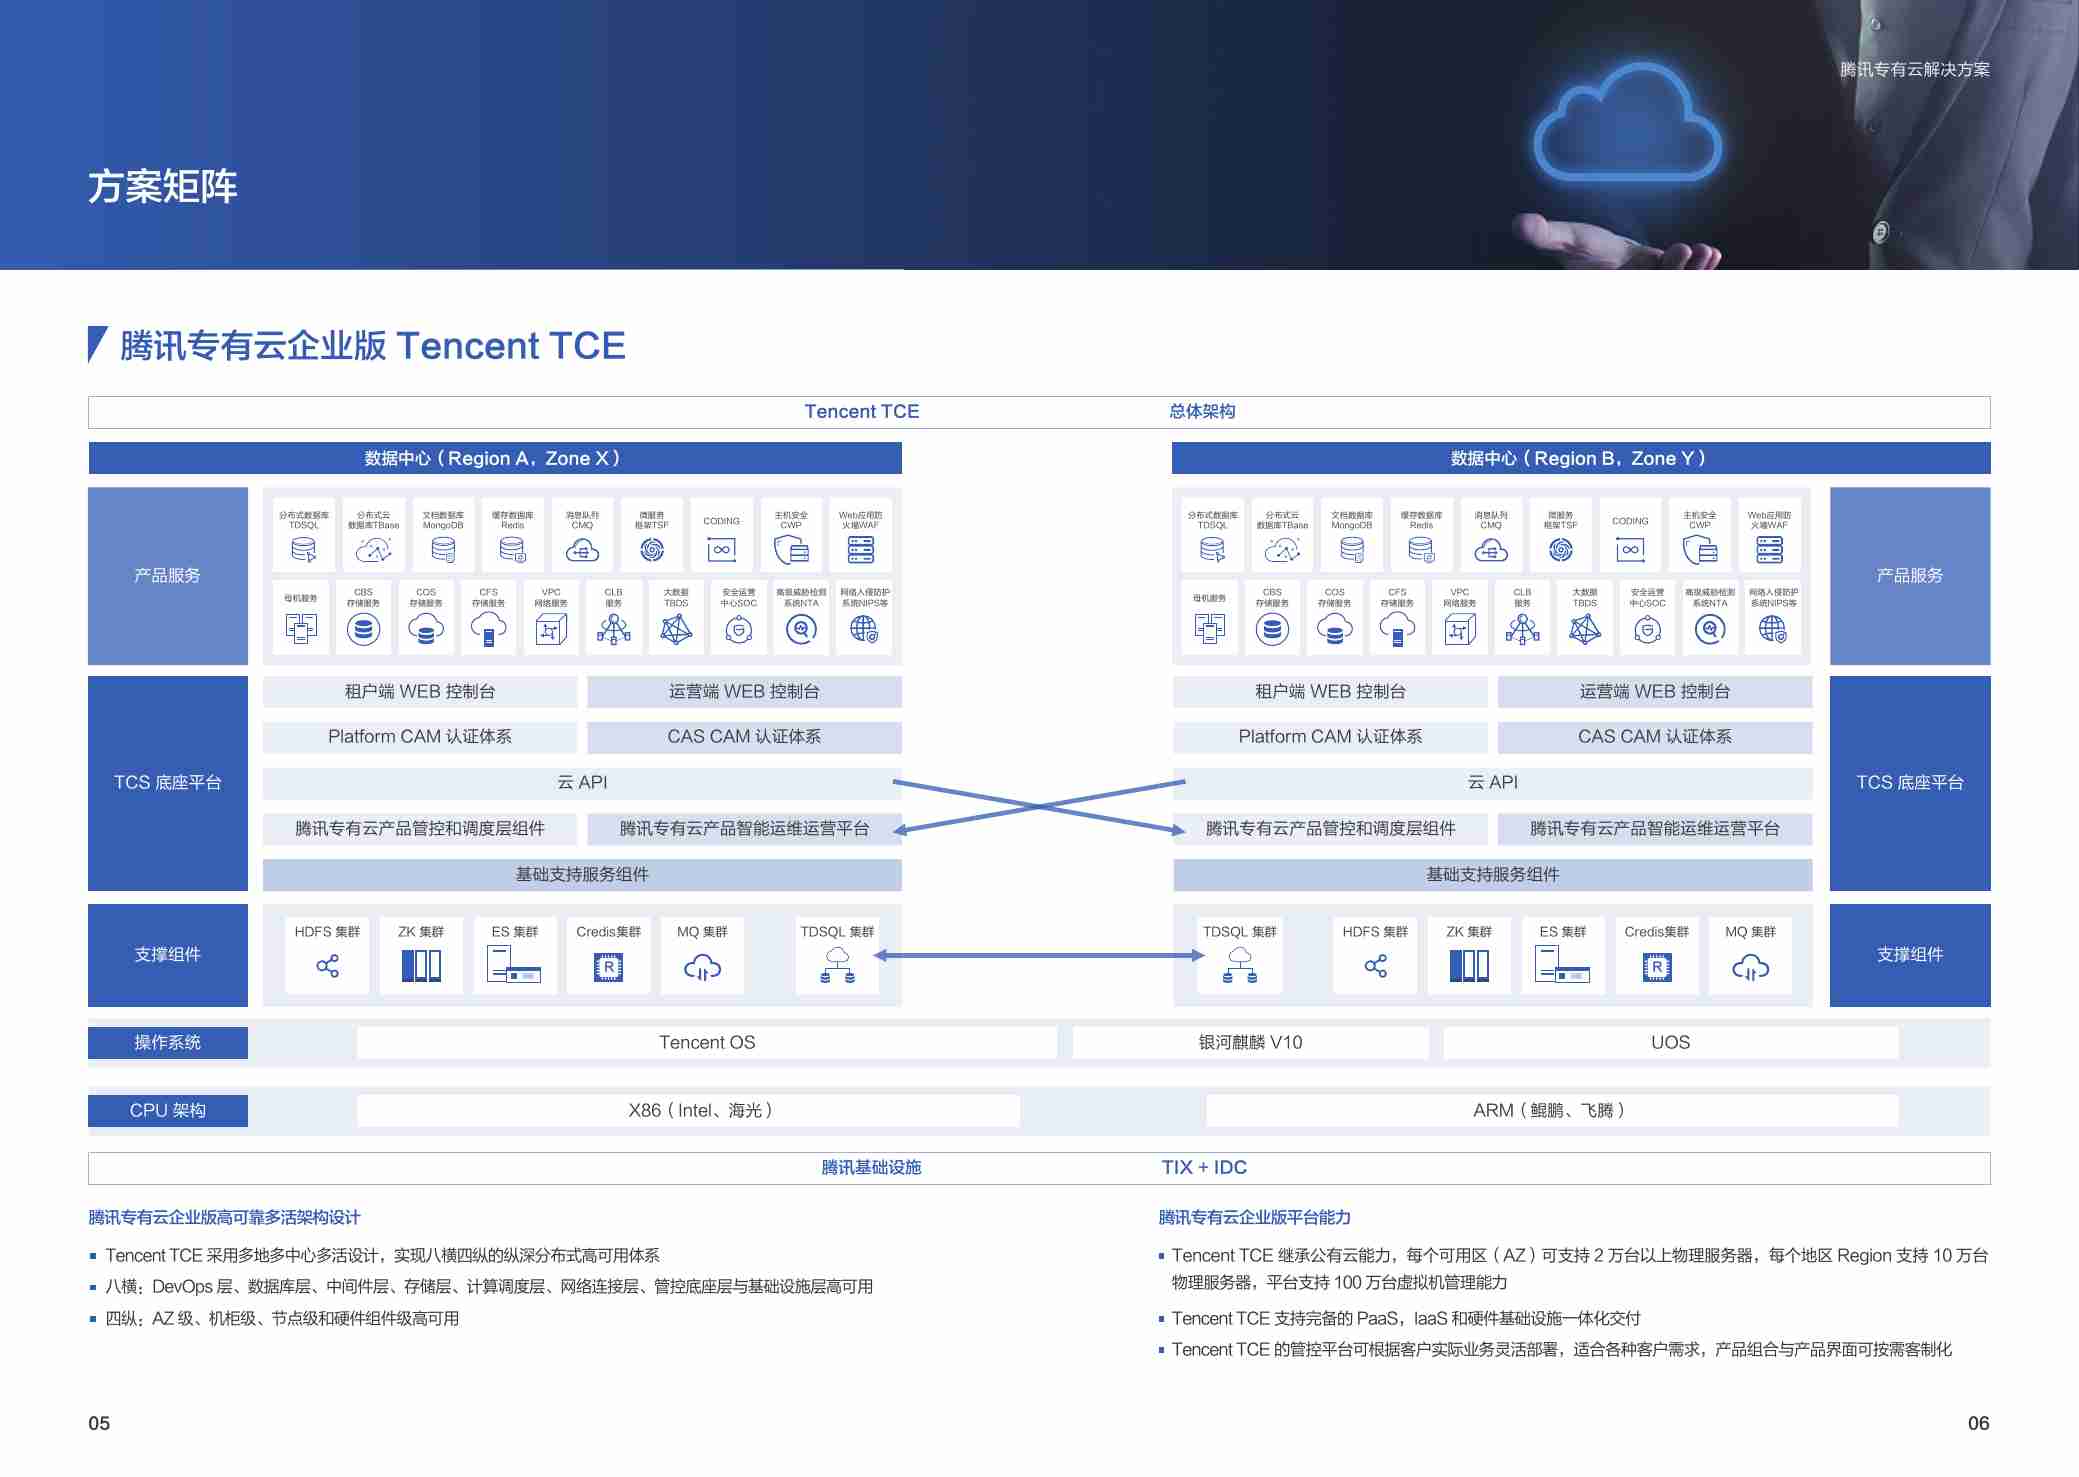This screenshot has width=2079, height=1477.
Task: Click the TBDS big data icon in Region A
Action: pos(676,629)
